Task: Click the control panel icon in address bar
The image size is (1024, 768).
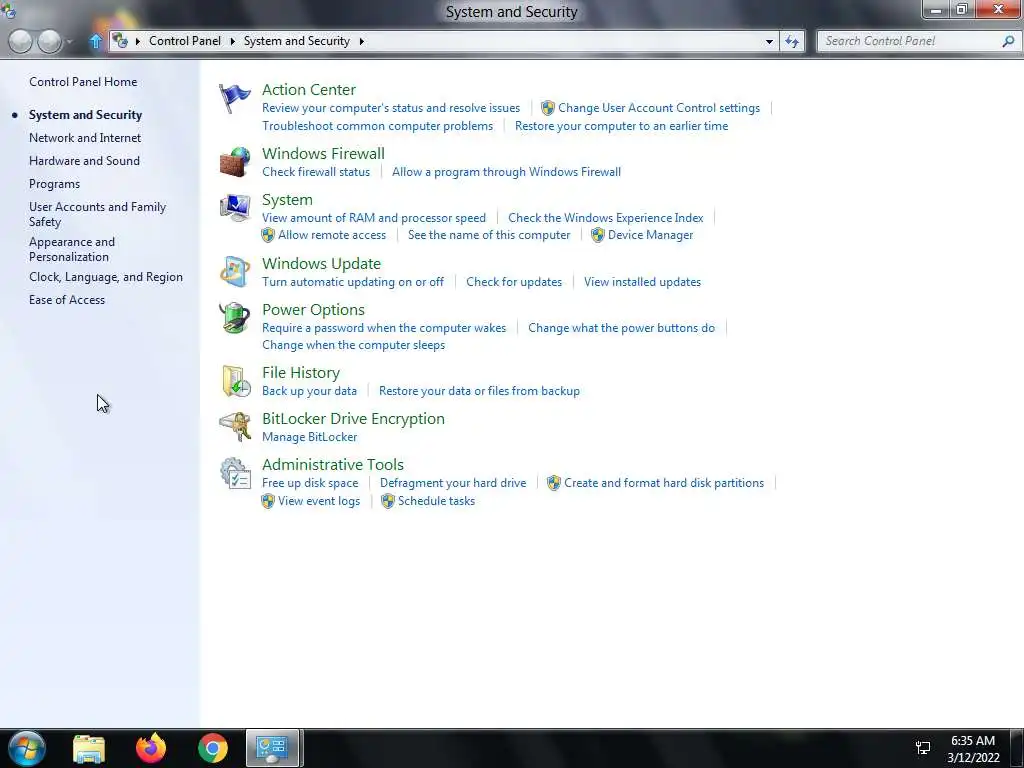Action: [120, 40]
